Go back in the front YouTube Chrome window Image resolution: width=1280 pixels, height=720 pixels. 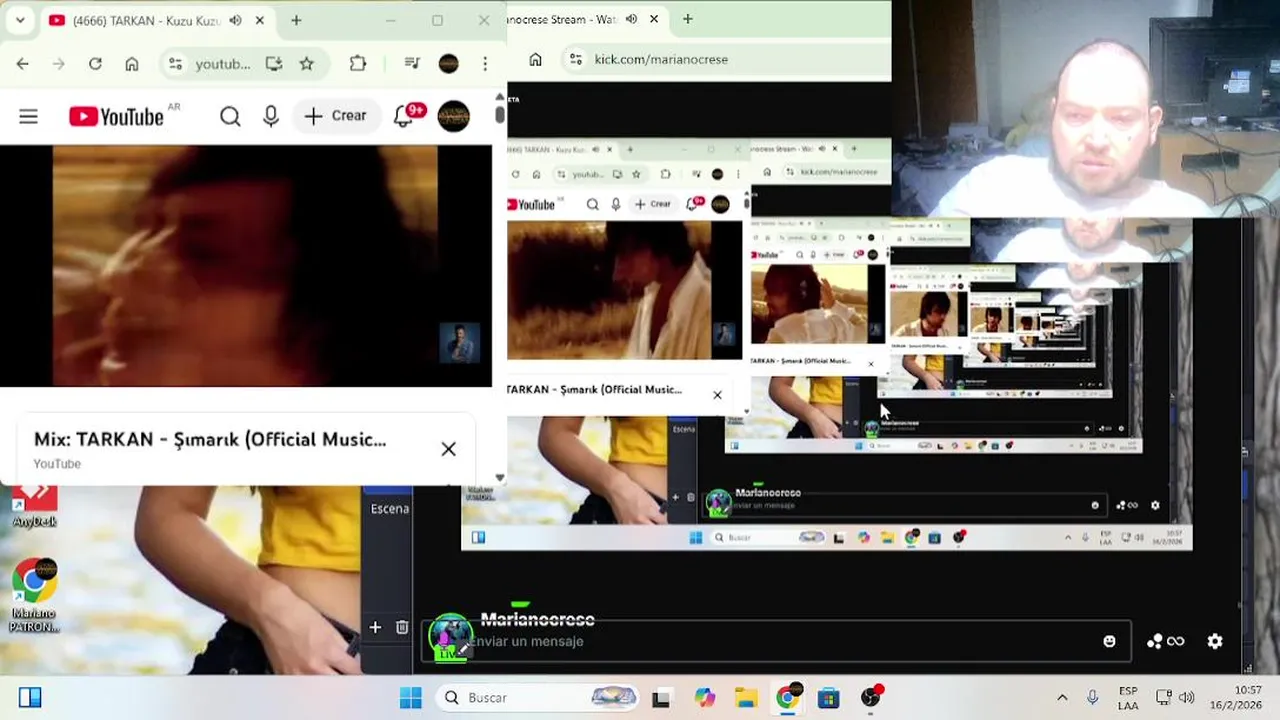(x=22, y=64)
